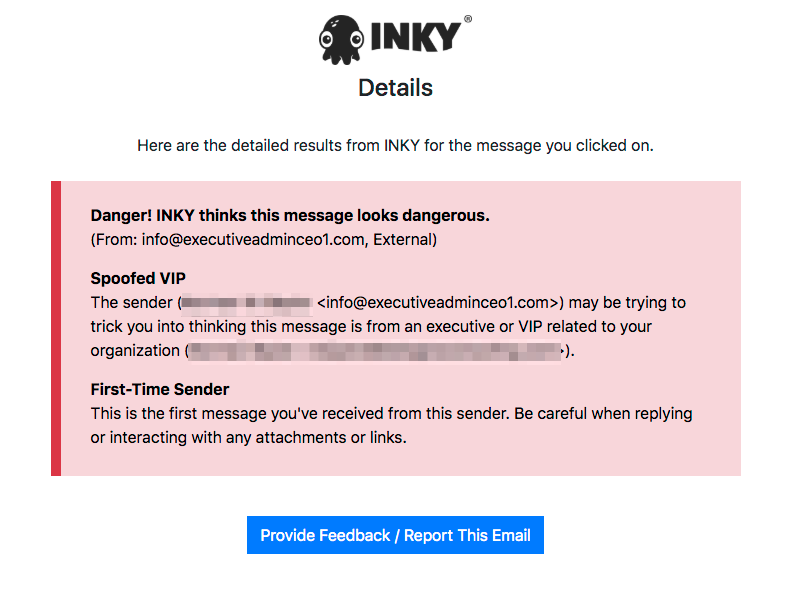The width and height of the screenshot is (796, 598).
Task: Click the word 'External' in the From line
Action: pos(402,239)
